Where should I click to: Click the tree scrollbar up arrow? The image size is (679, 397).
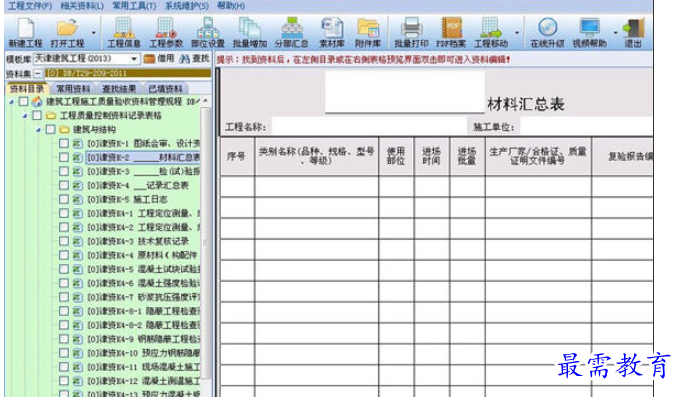pyautogui.click(x=206, y=101)
